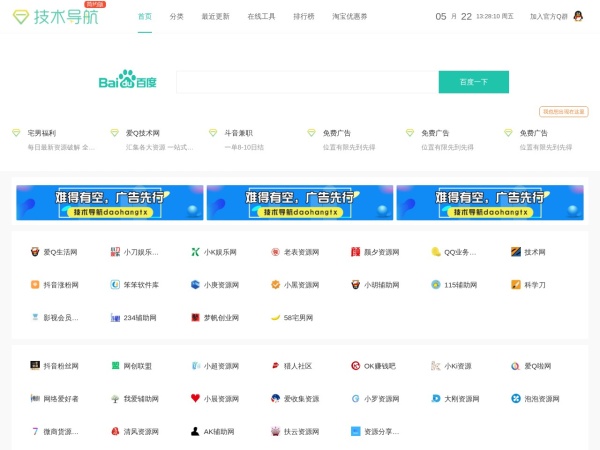600x450 pixels.
Task: Click the 笨笨软件库 icon
Action: 115,285
